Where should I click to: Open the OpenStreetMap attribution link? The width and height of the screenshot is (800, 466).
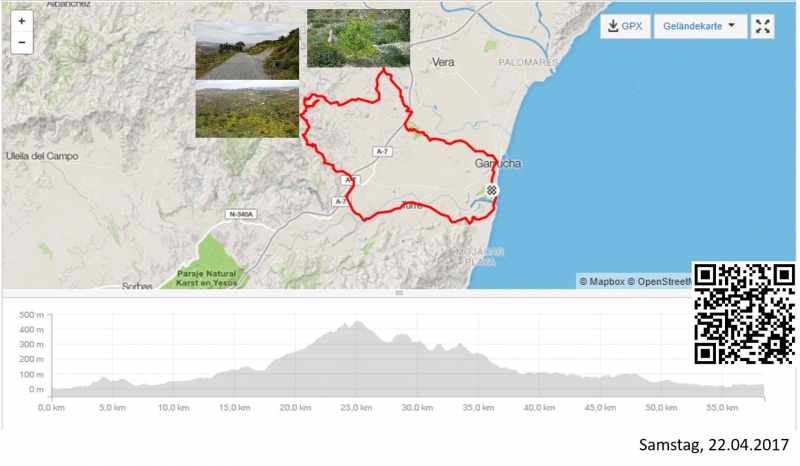[660, 281]
